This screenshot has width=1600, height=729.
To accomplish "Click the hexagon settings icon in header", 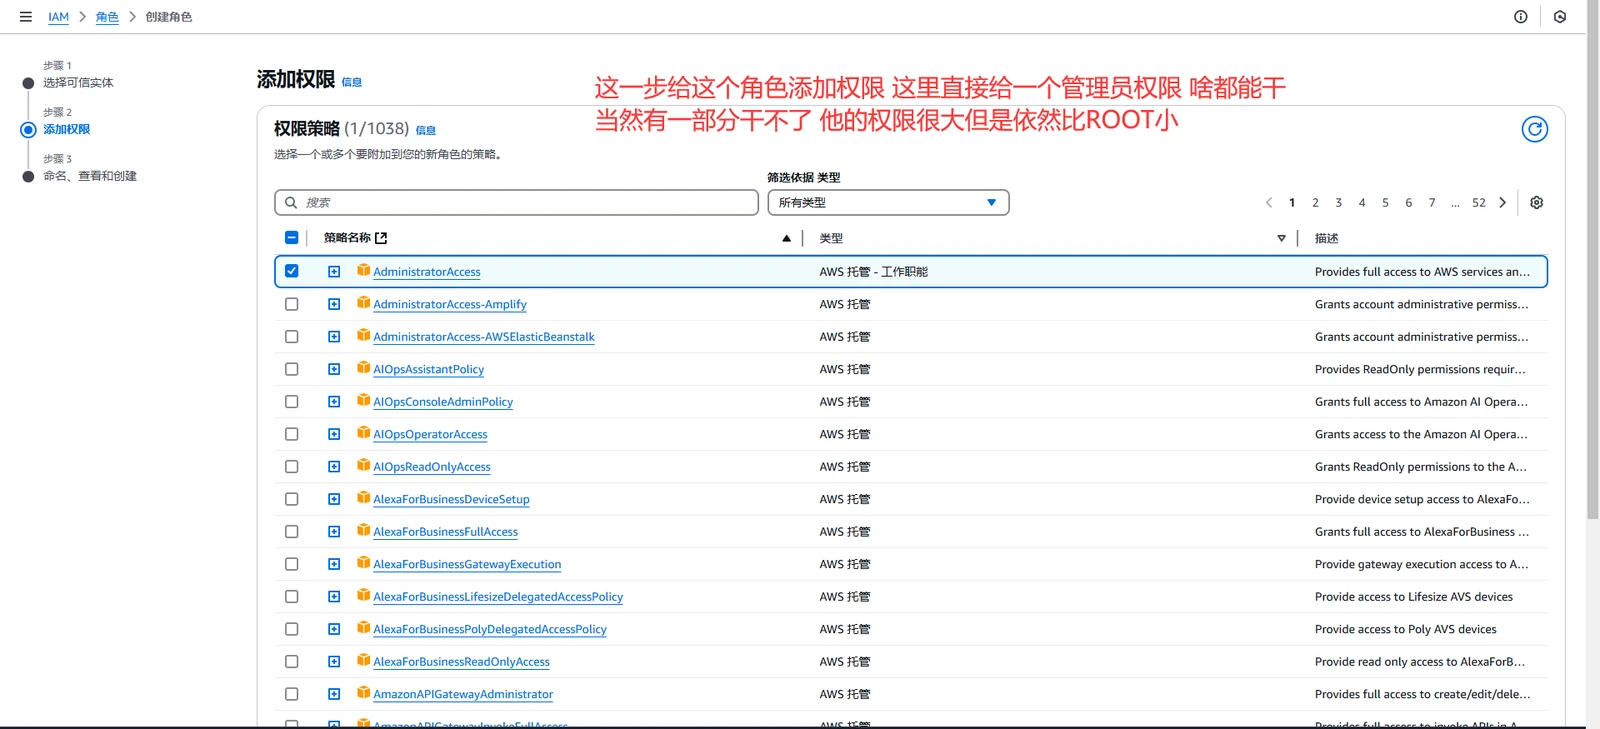I will 1560,17.
